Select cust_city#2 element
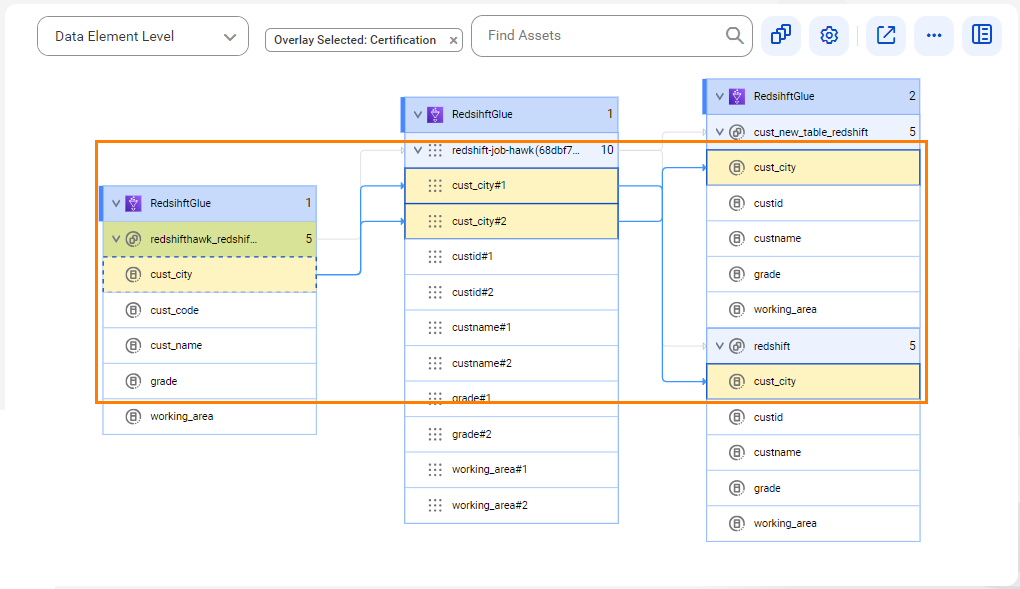The image size is (1020, 589). (511, 221)
